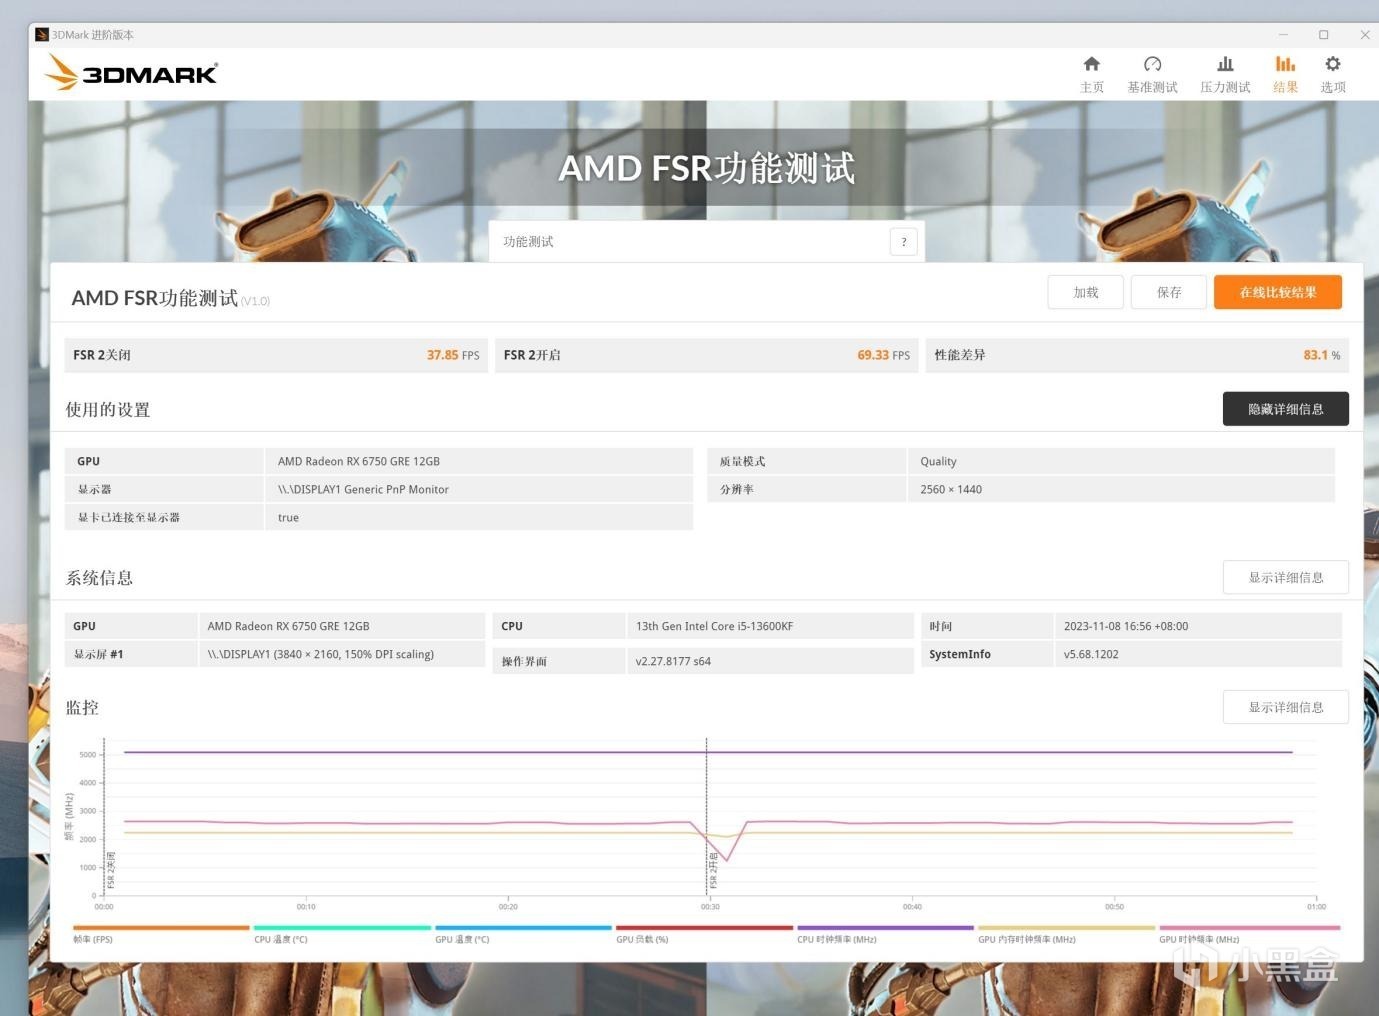The image size is (1379, 1016).
Task: Click the 使用的设置 section heading
Action: point(108,410)
